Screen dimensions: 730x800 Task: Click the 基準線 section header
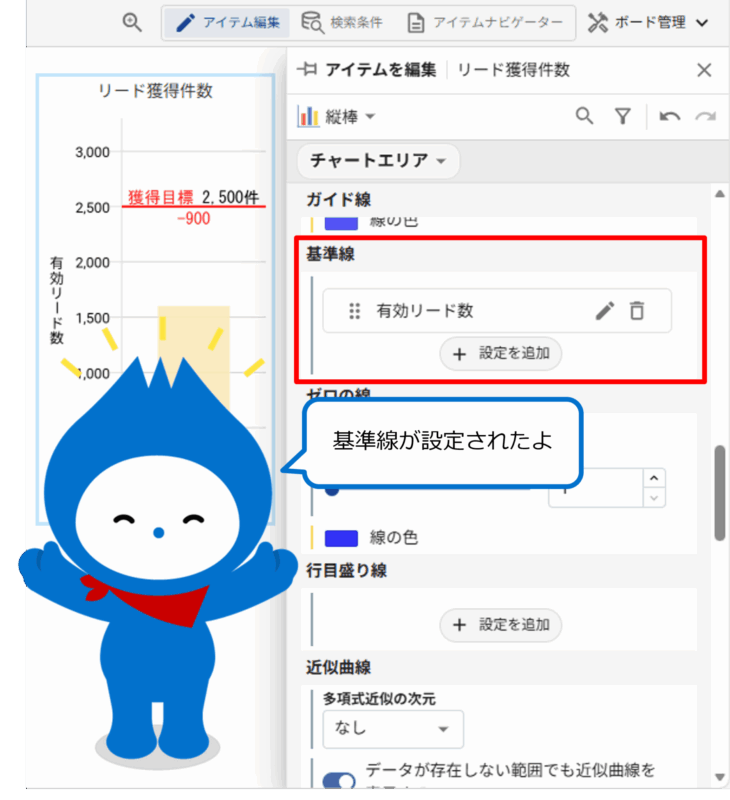330,254
